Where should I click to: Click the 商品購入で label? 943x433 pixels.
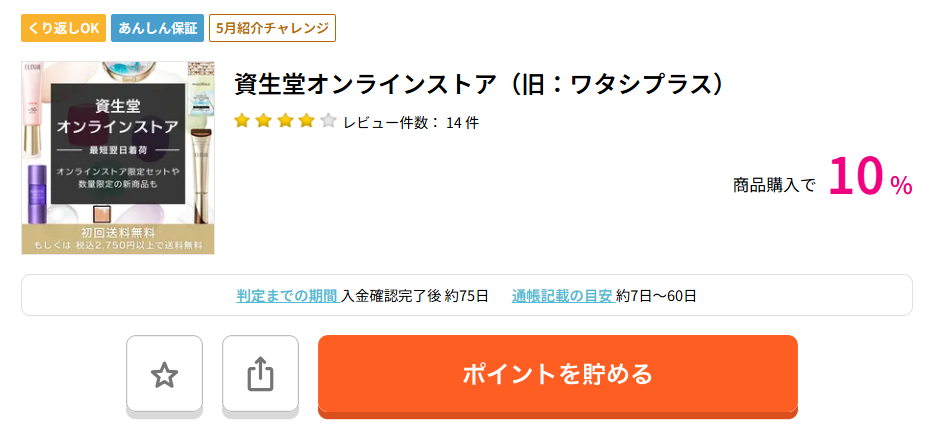[x=774, y=185]
